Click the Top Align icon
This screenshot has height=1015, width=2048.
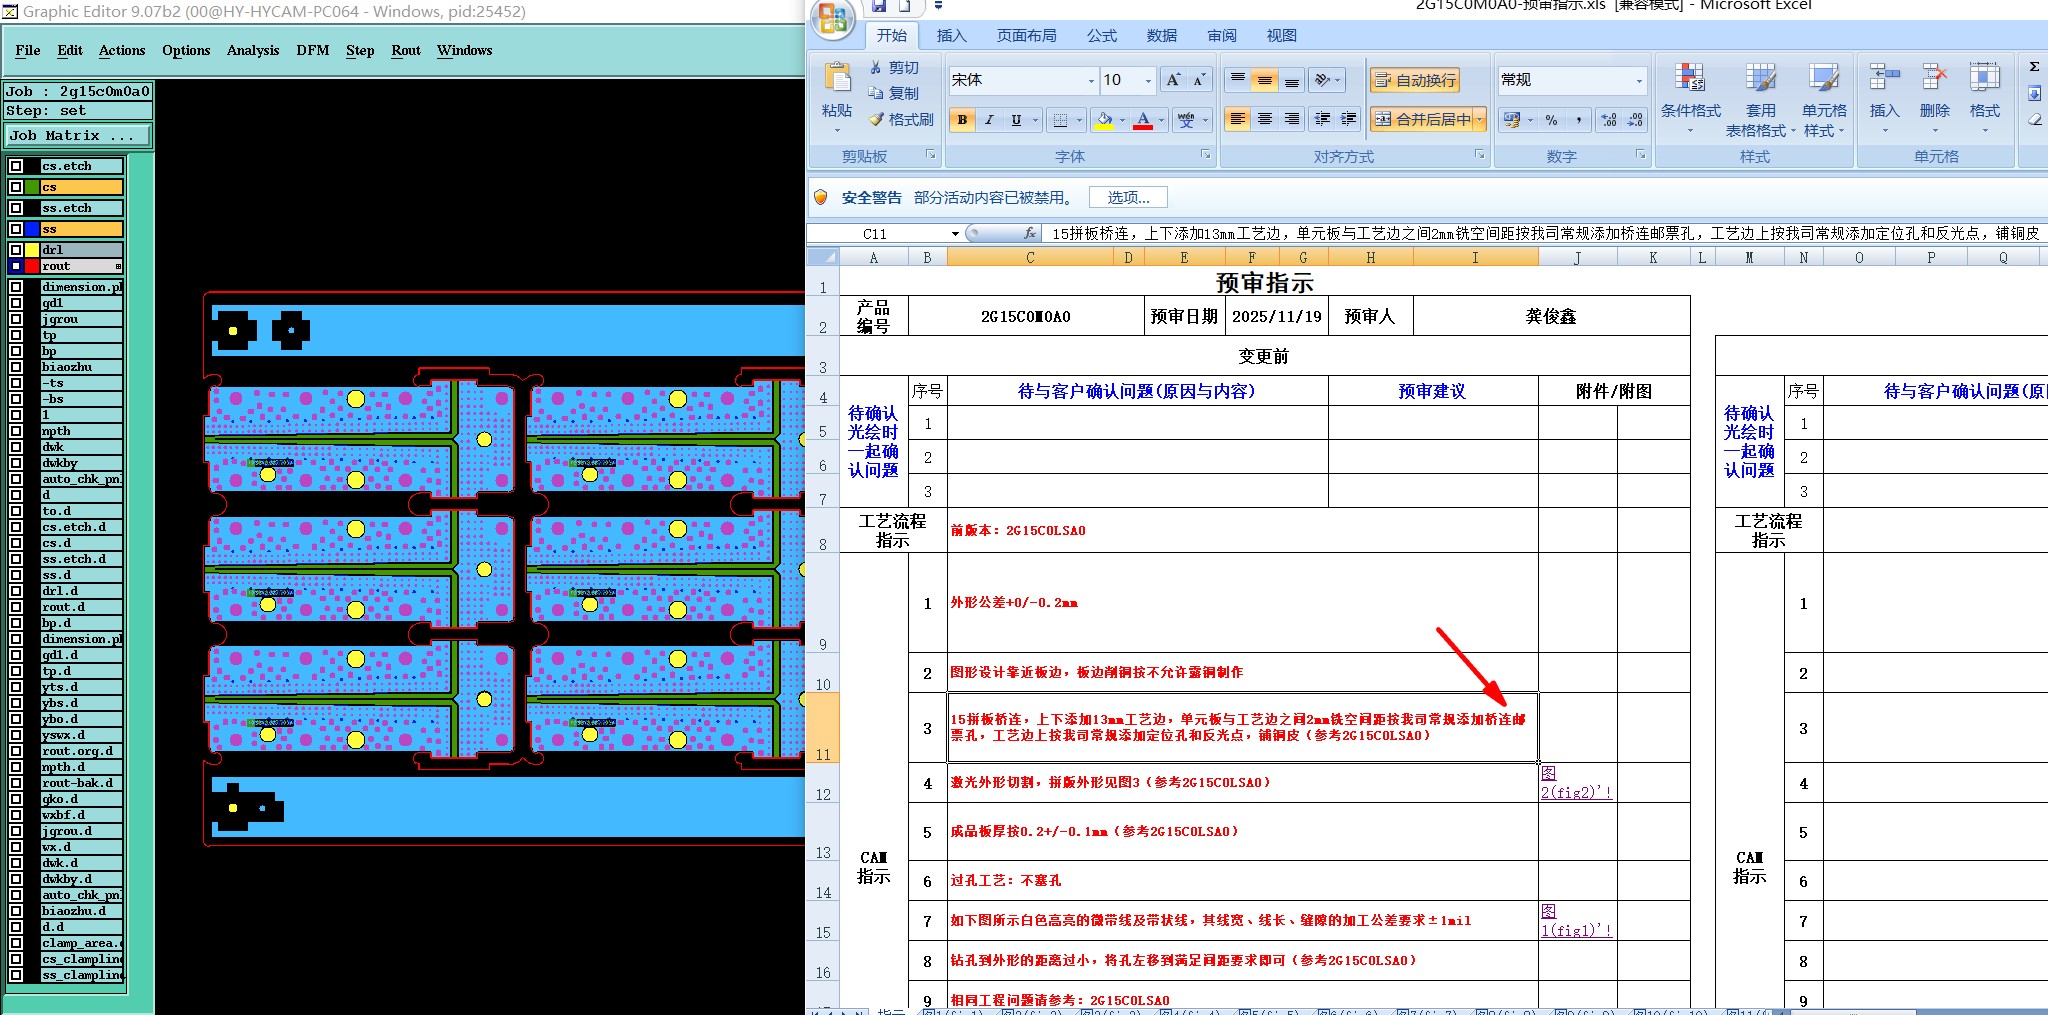click(1238, 79)
